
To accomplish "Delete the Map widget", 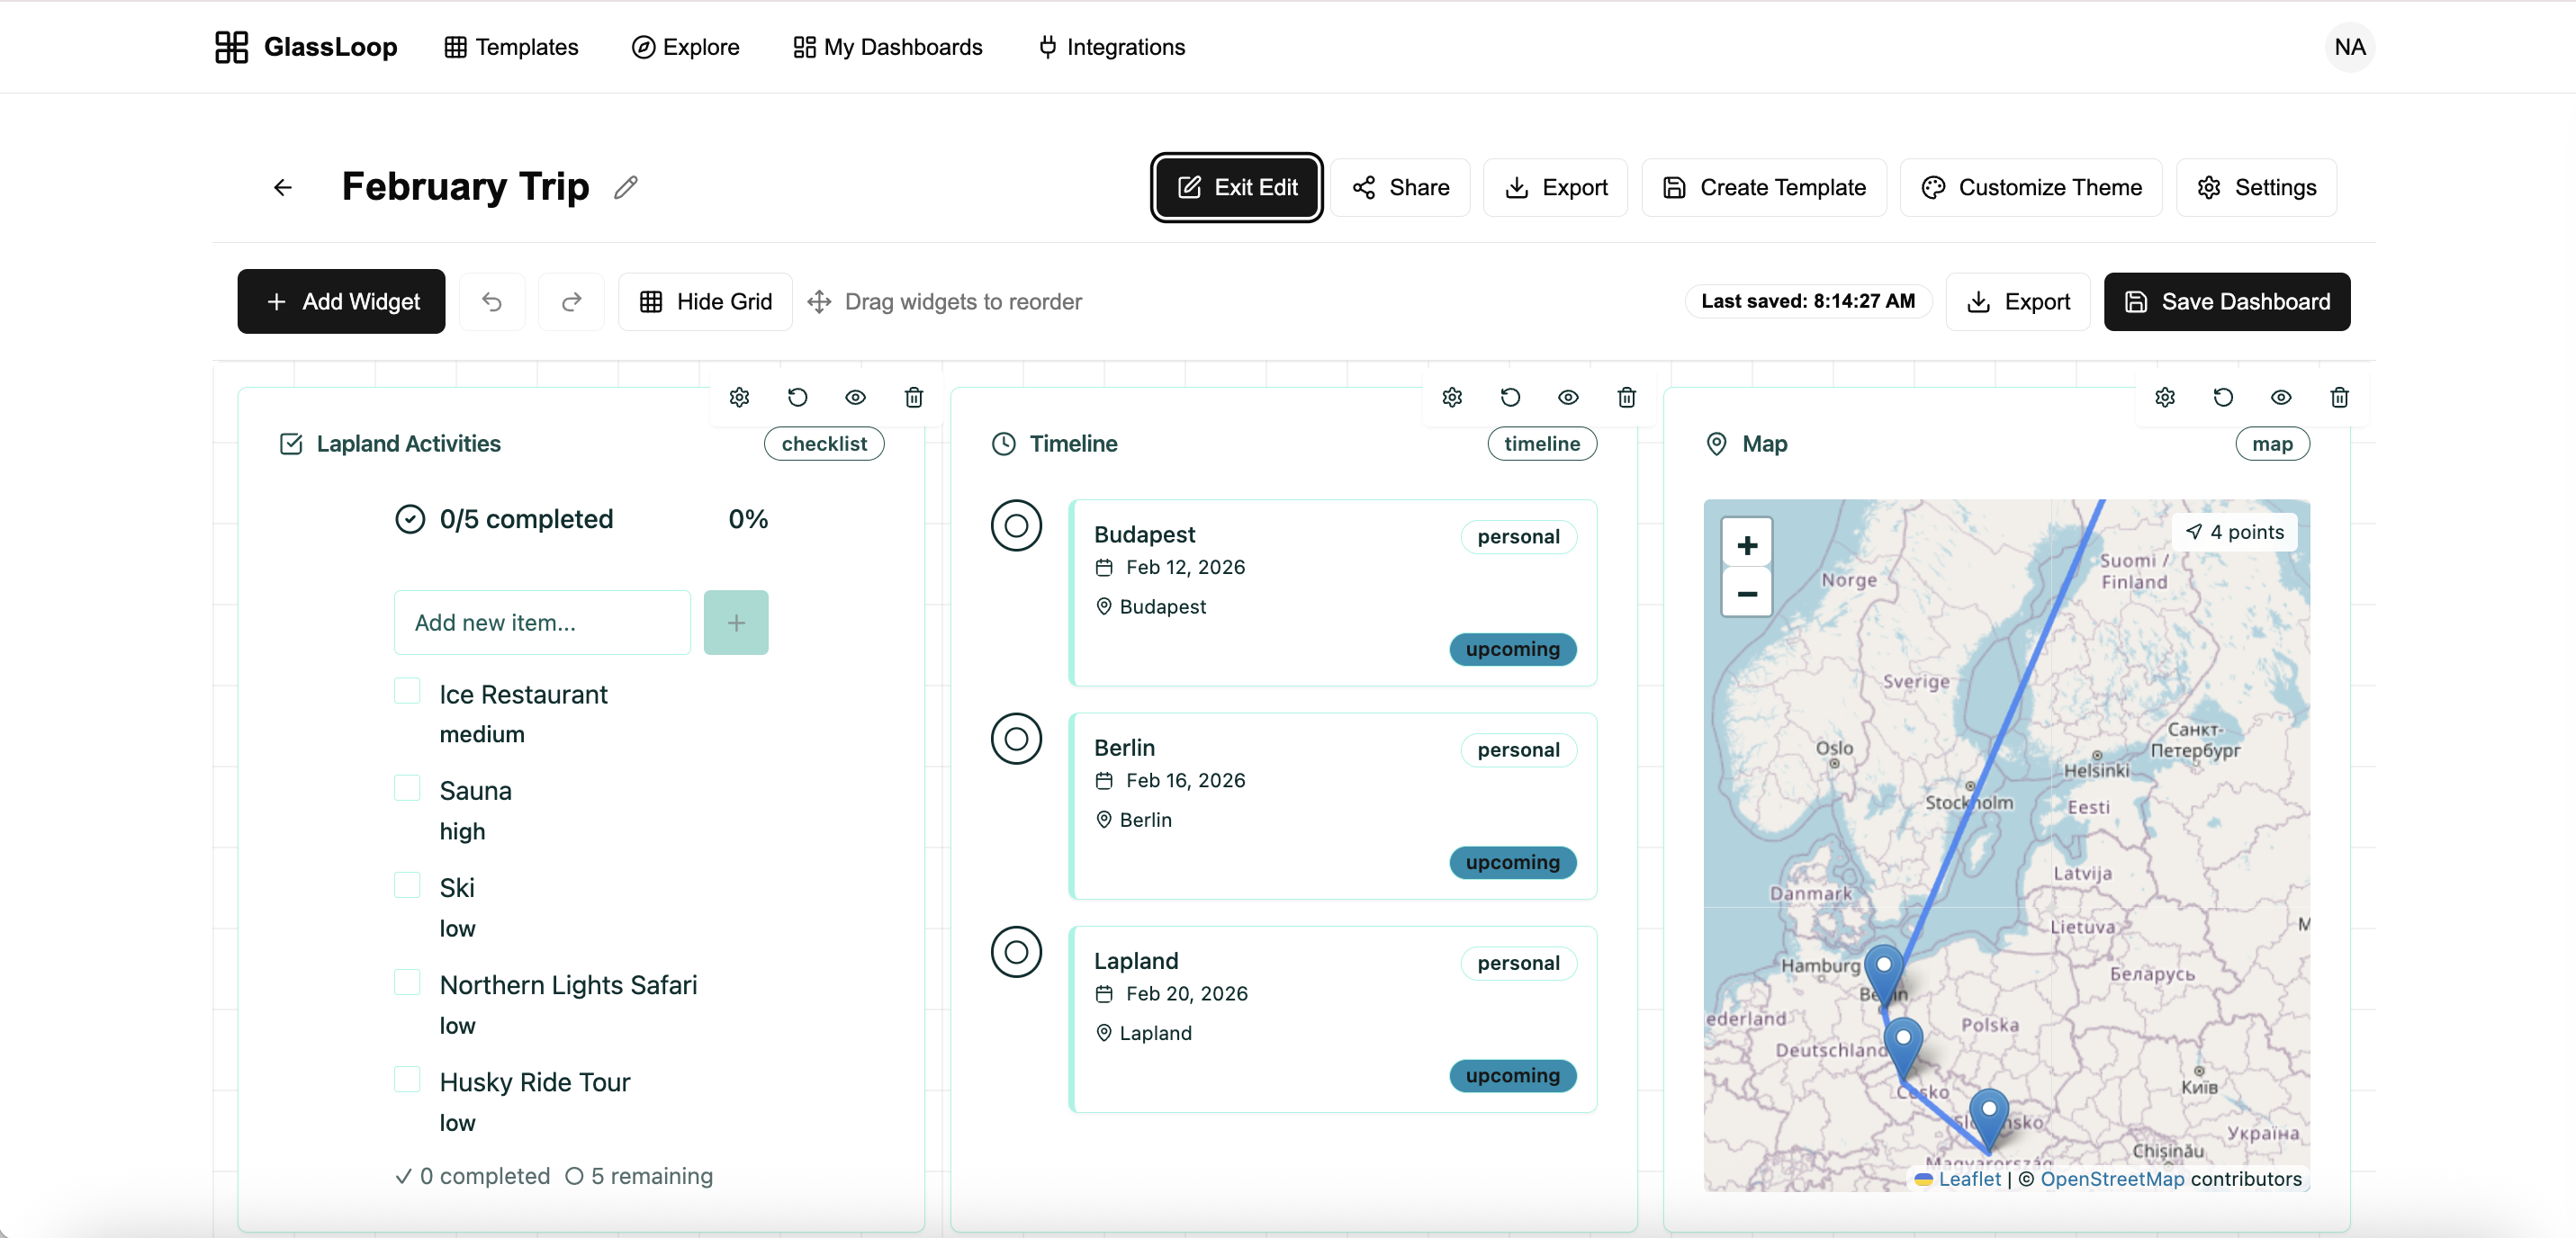I will (2340, 397).
